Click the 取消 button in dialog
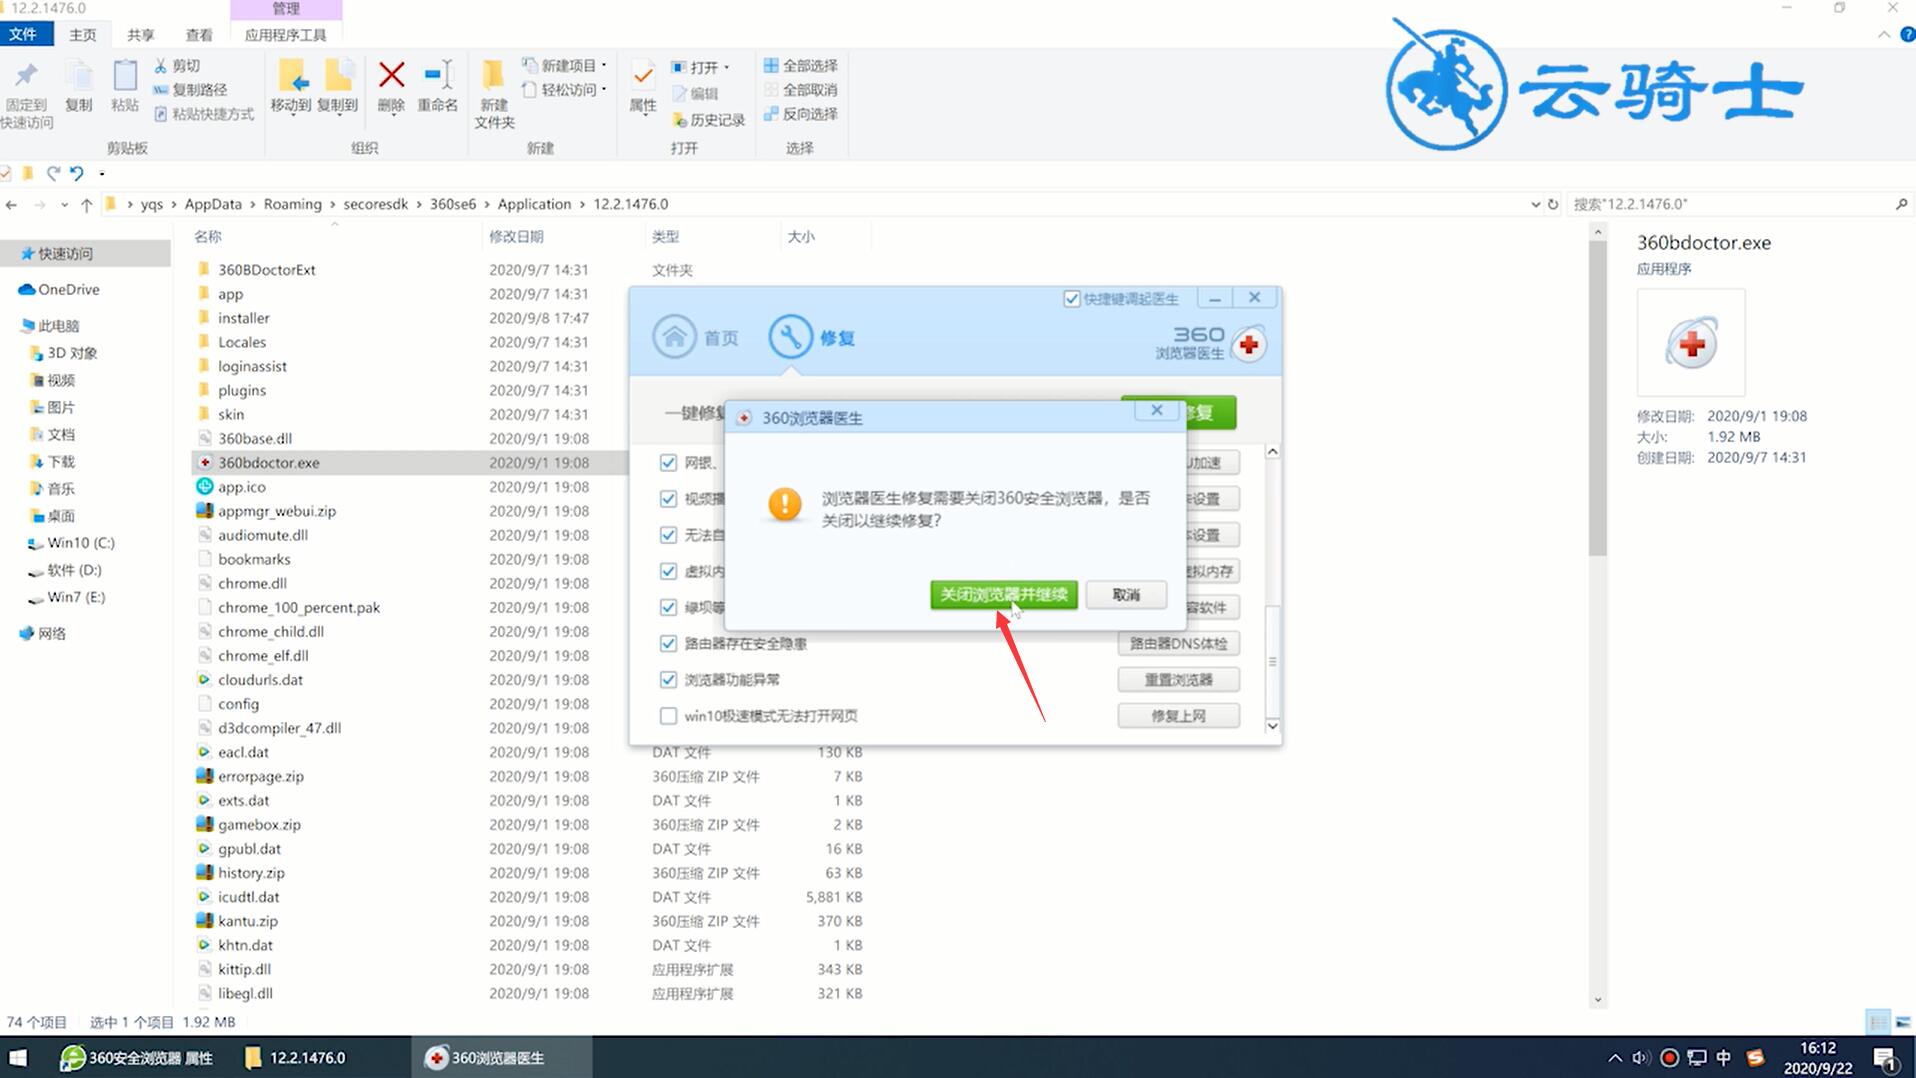The width and height of the screenshot is (1916, 1078). (x=1126, y=595)
